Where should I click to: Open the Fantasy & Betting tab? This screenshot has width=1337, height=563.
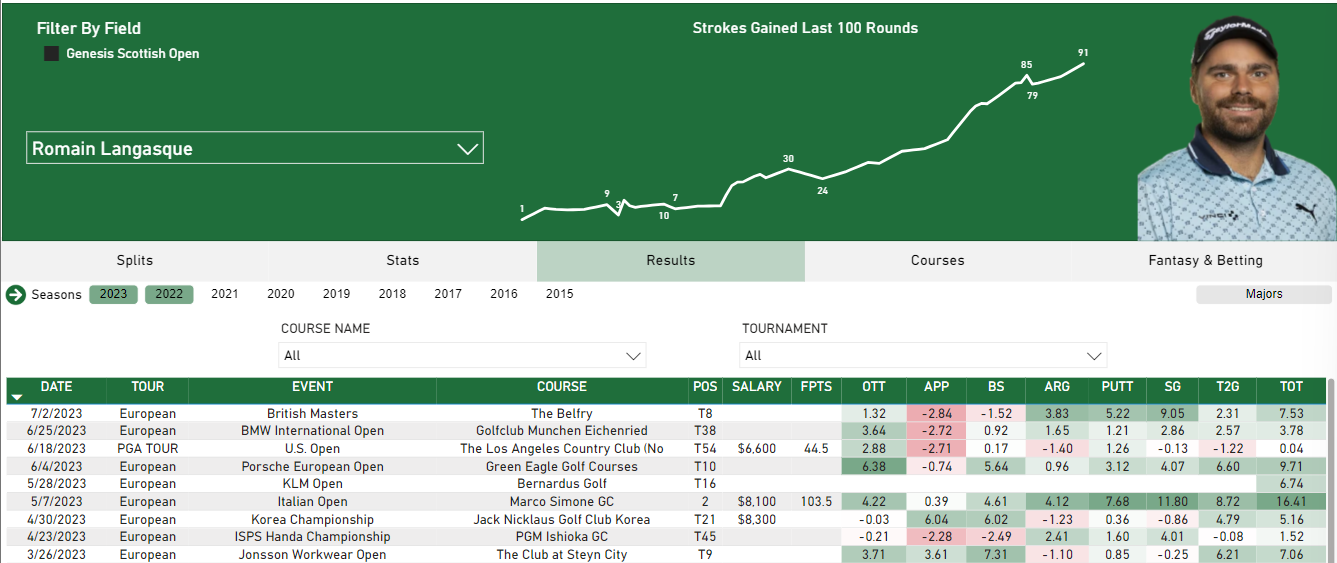[1205, 261]
